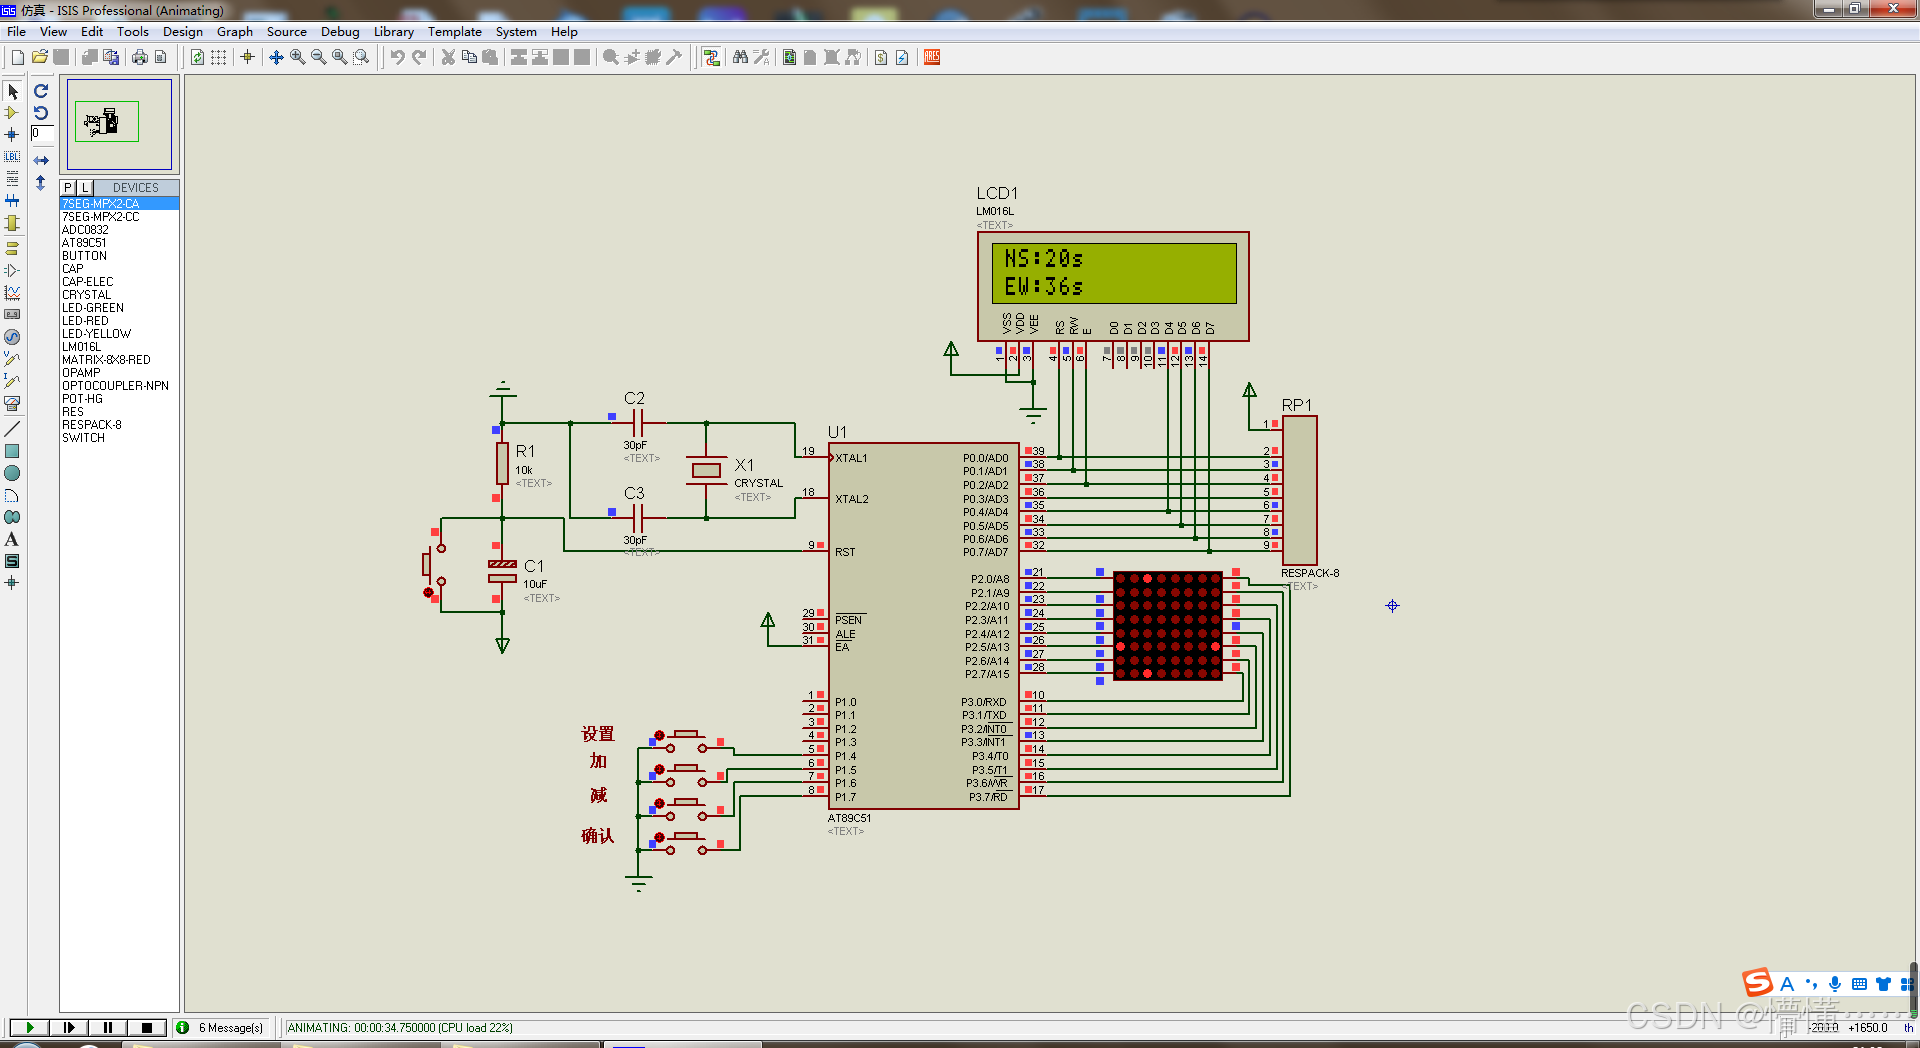Click the play simulation button
Viewport: 1920px width, 1048px height.
pyautogui.click(x=30, y=1027)
